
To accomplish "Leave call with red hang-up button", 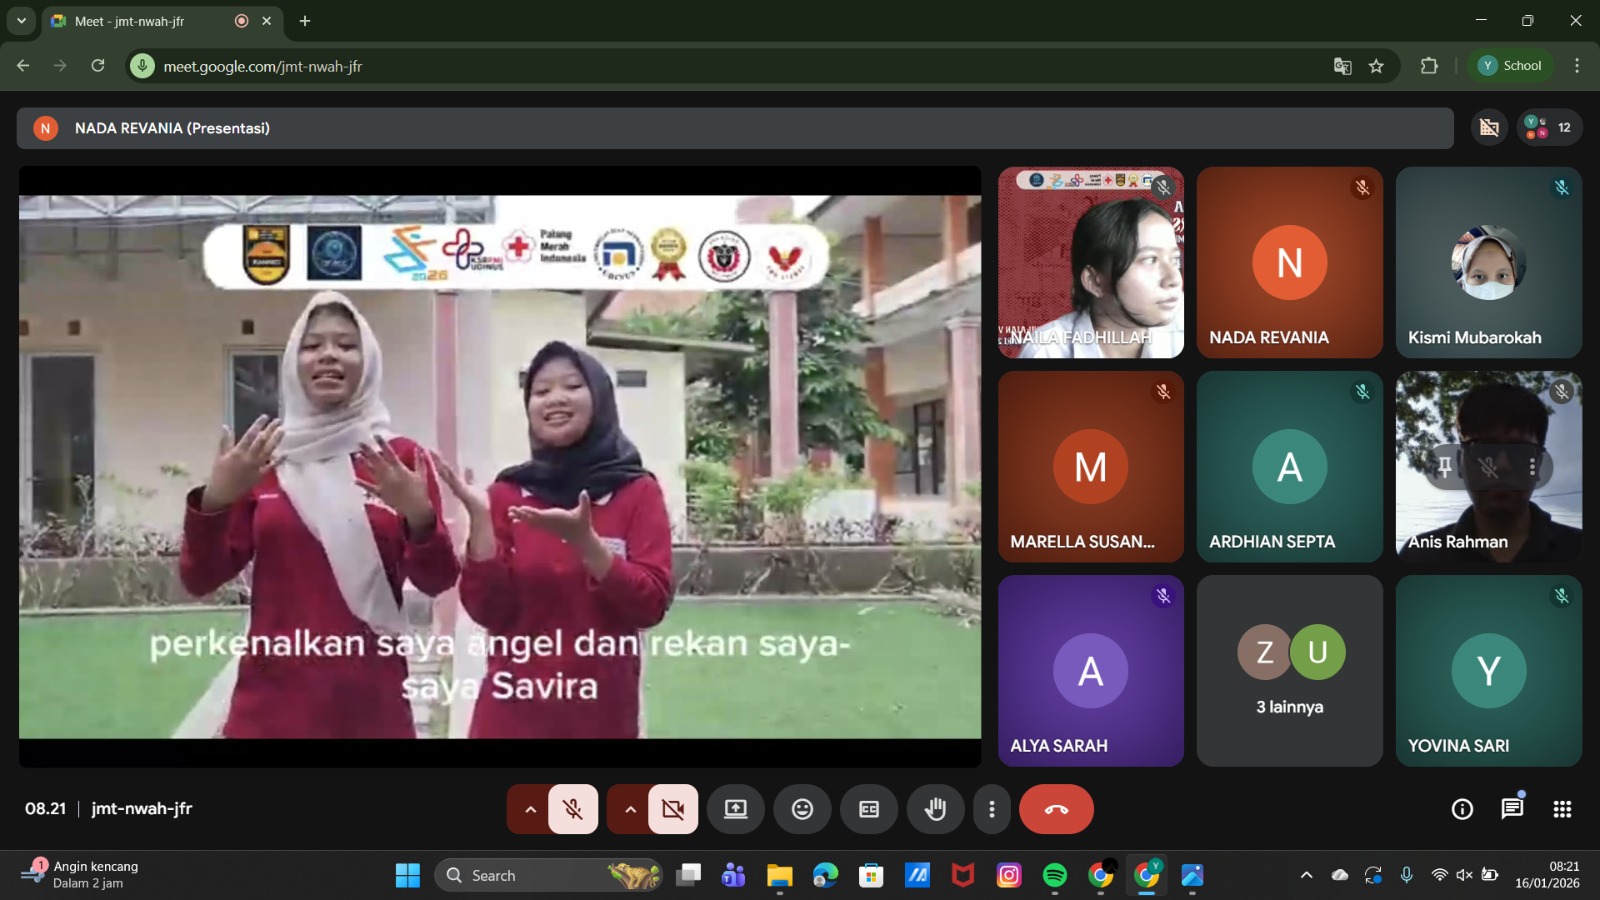I will click(1056, 809).
